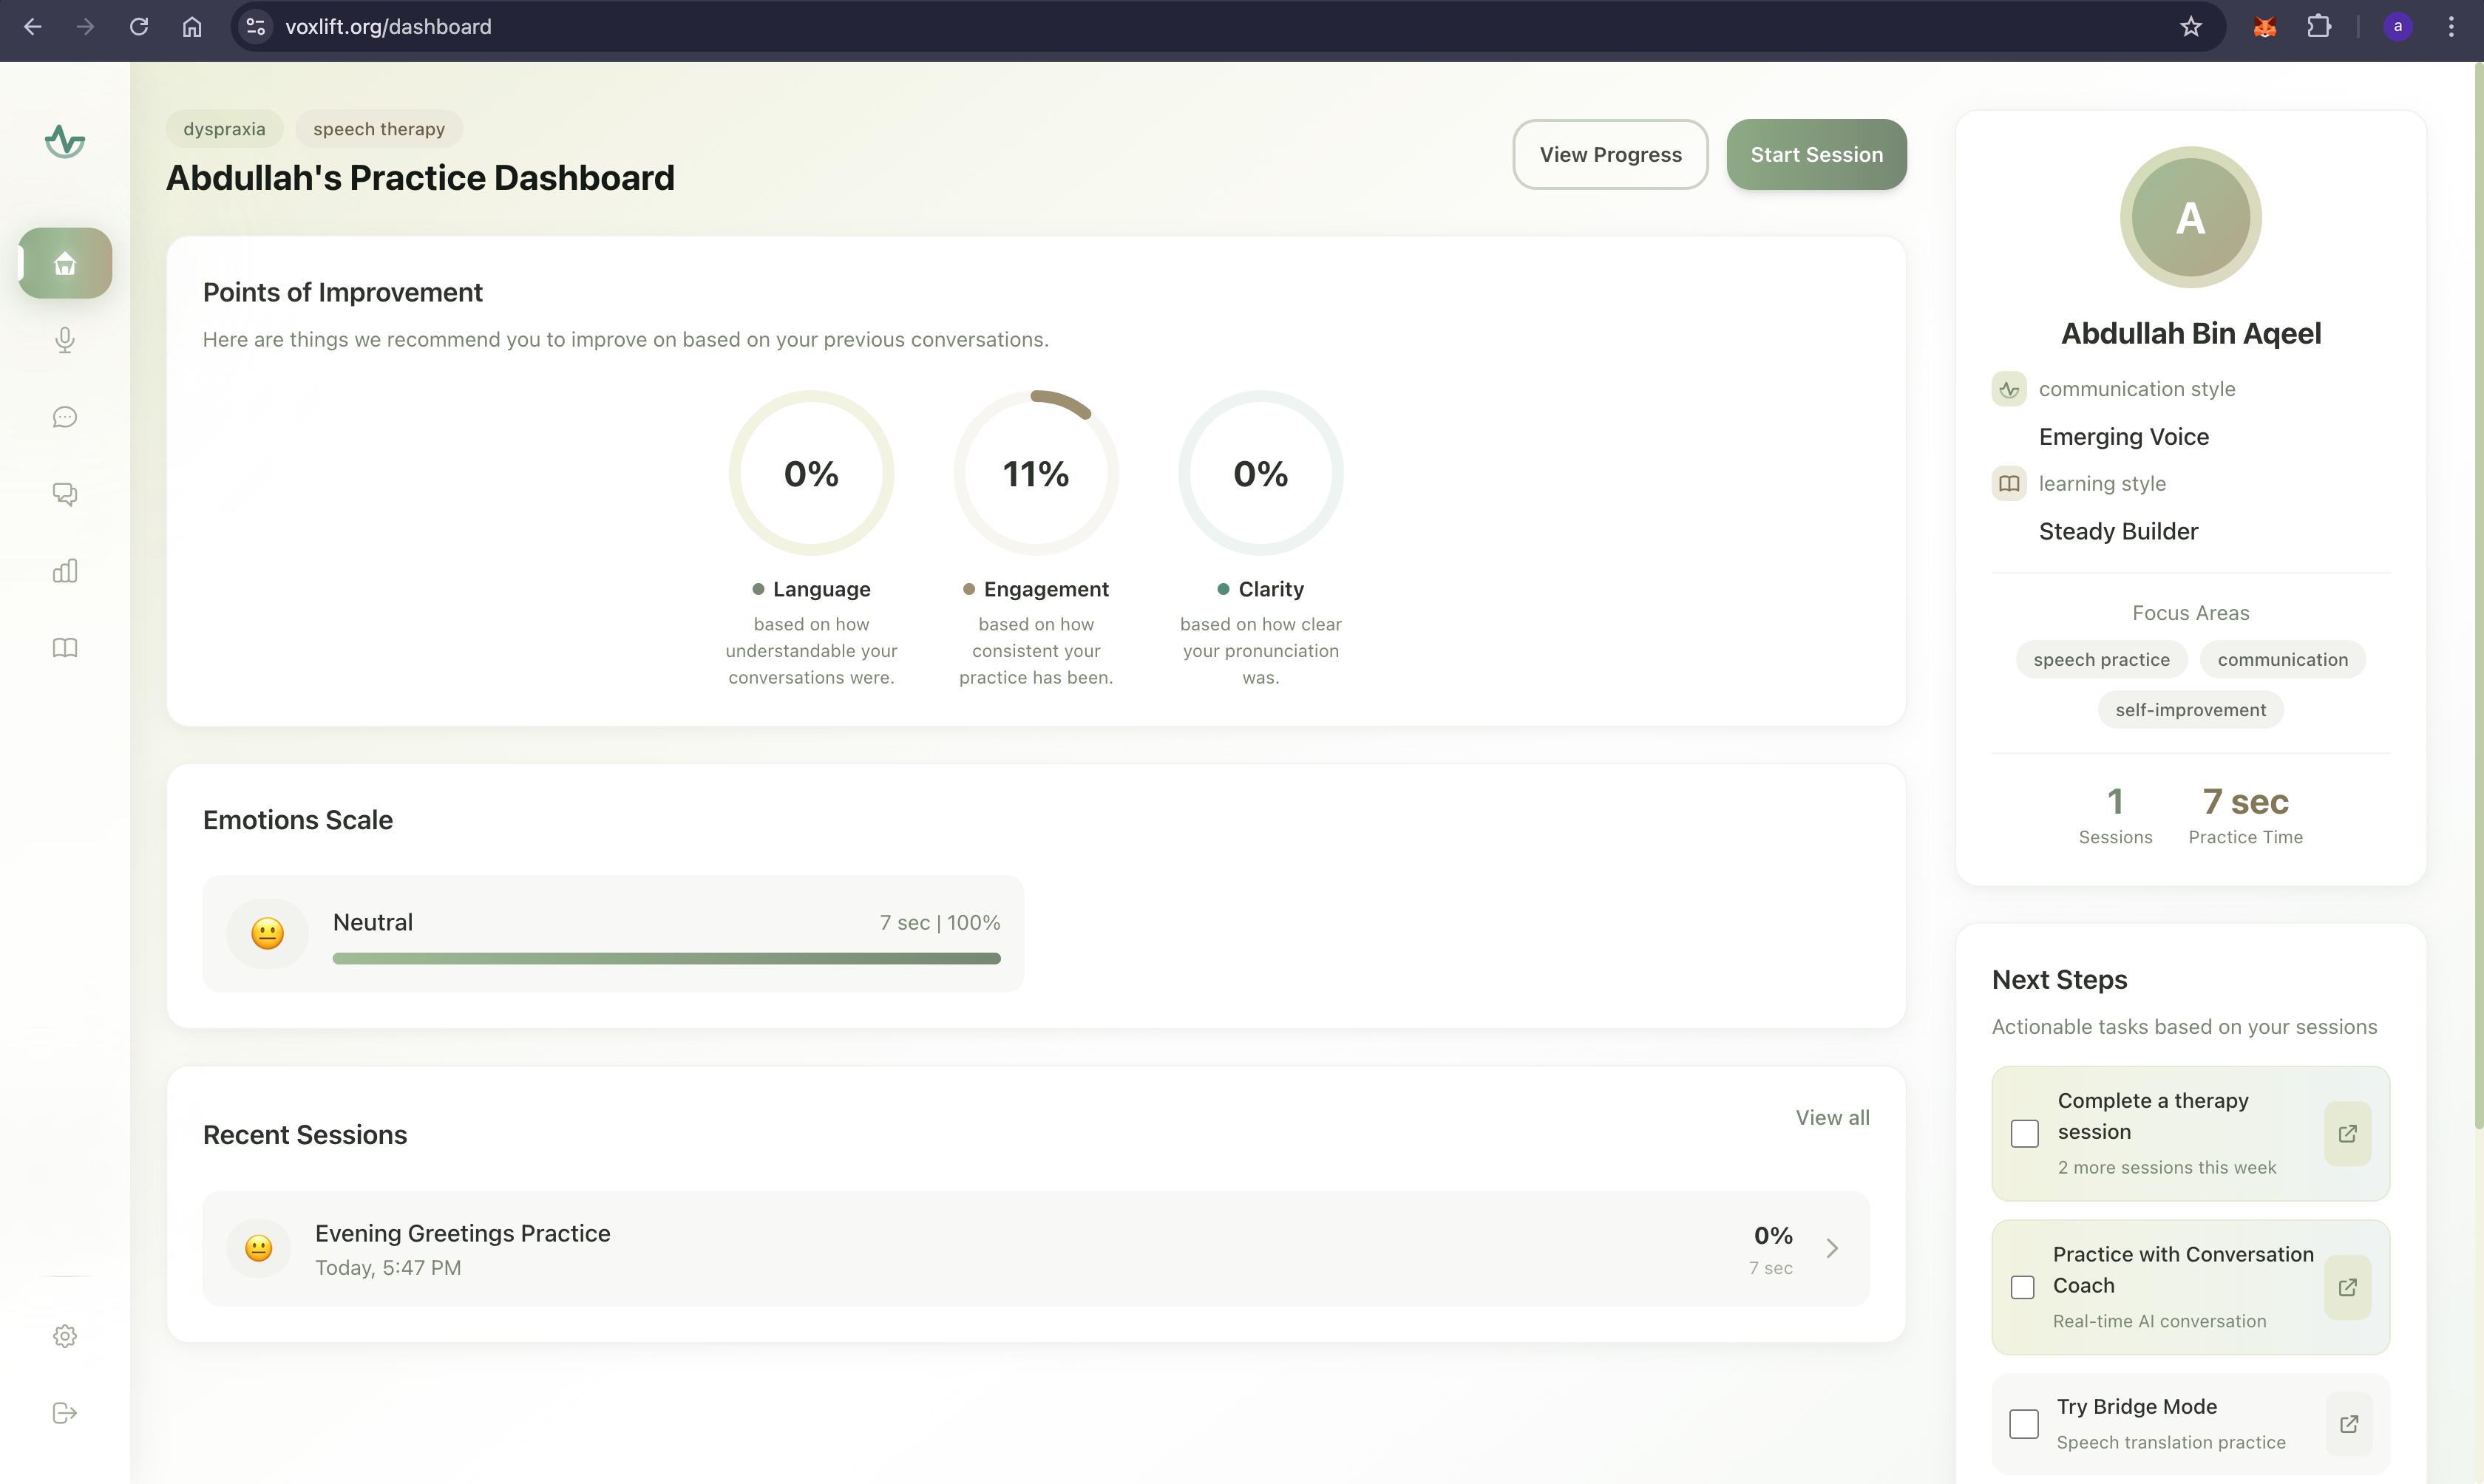Click the open book sidebar icon
This screenshot has width=2484, height=1484.
(x=65, y=648)
